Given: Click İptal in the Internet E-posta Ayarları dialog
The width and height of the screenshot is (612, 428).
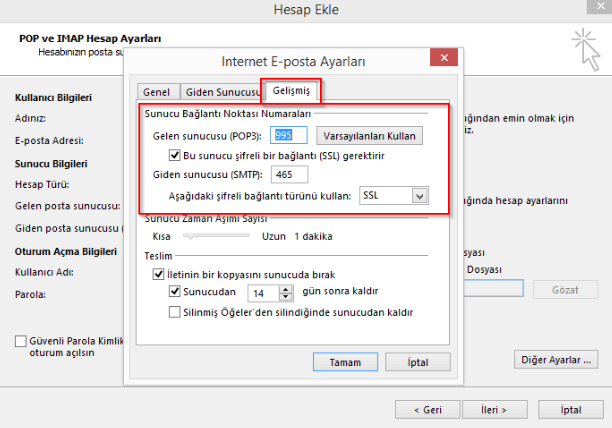Looking at the screenshot, I should (417, 361).
